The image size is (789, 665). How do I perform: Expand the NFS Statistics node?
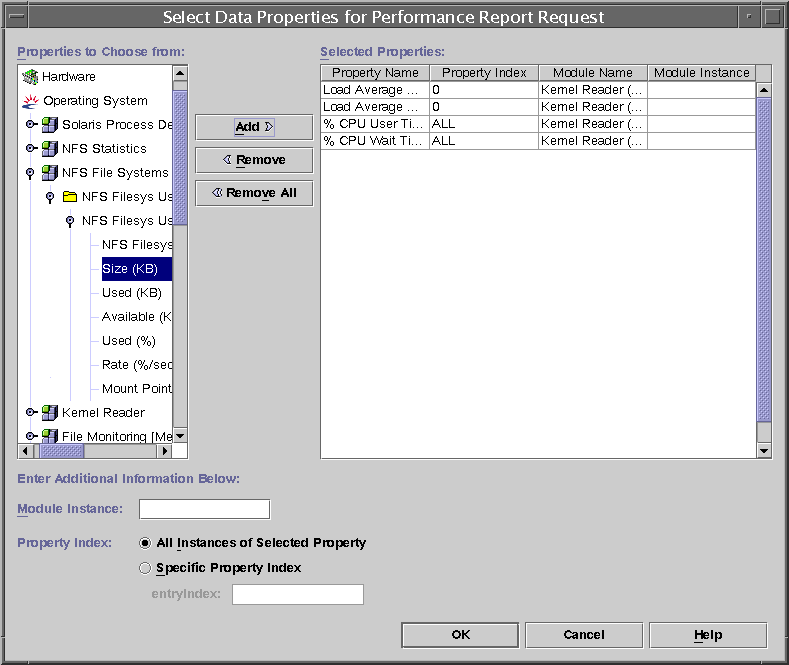[x=31, y=148]
